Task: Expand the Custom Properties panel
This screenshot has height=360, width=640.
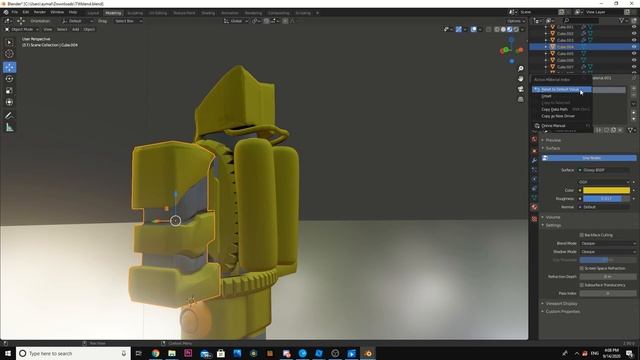Action: 562,311
